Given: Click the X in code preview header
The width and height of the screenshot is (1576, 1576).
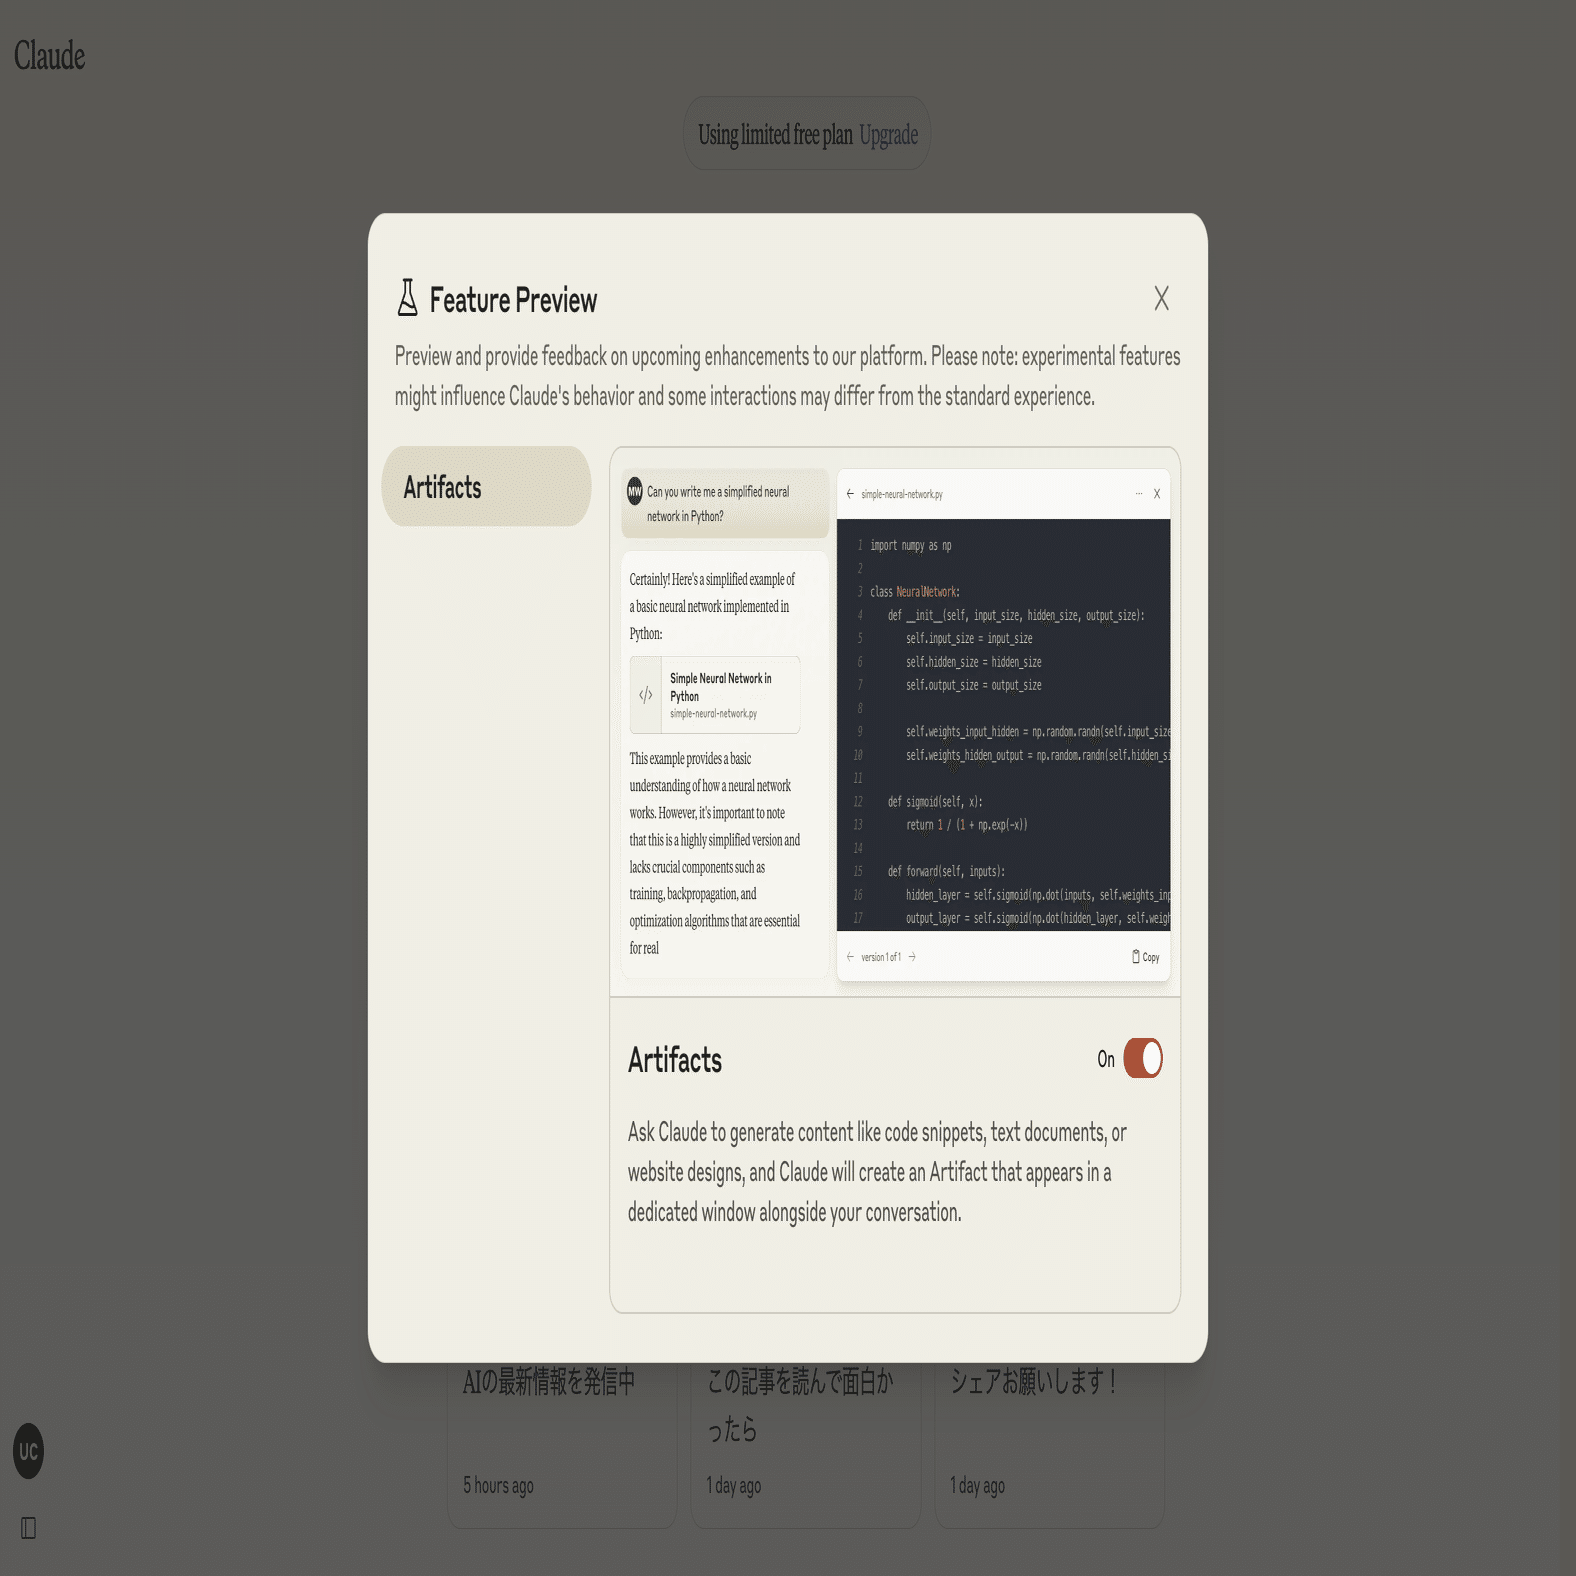Looking at the screenshot, I should (1157, 494).
